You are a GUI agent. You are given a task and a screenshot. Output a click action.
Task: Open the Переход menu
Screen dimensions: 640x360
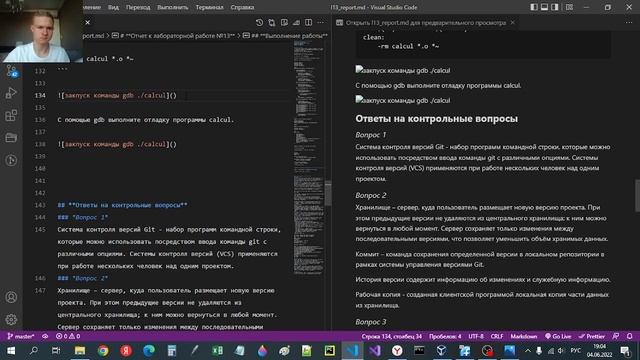tap(138, 7)
